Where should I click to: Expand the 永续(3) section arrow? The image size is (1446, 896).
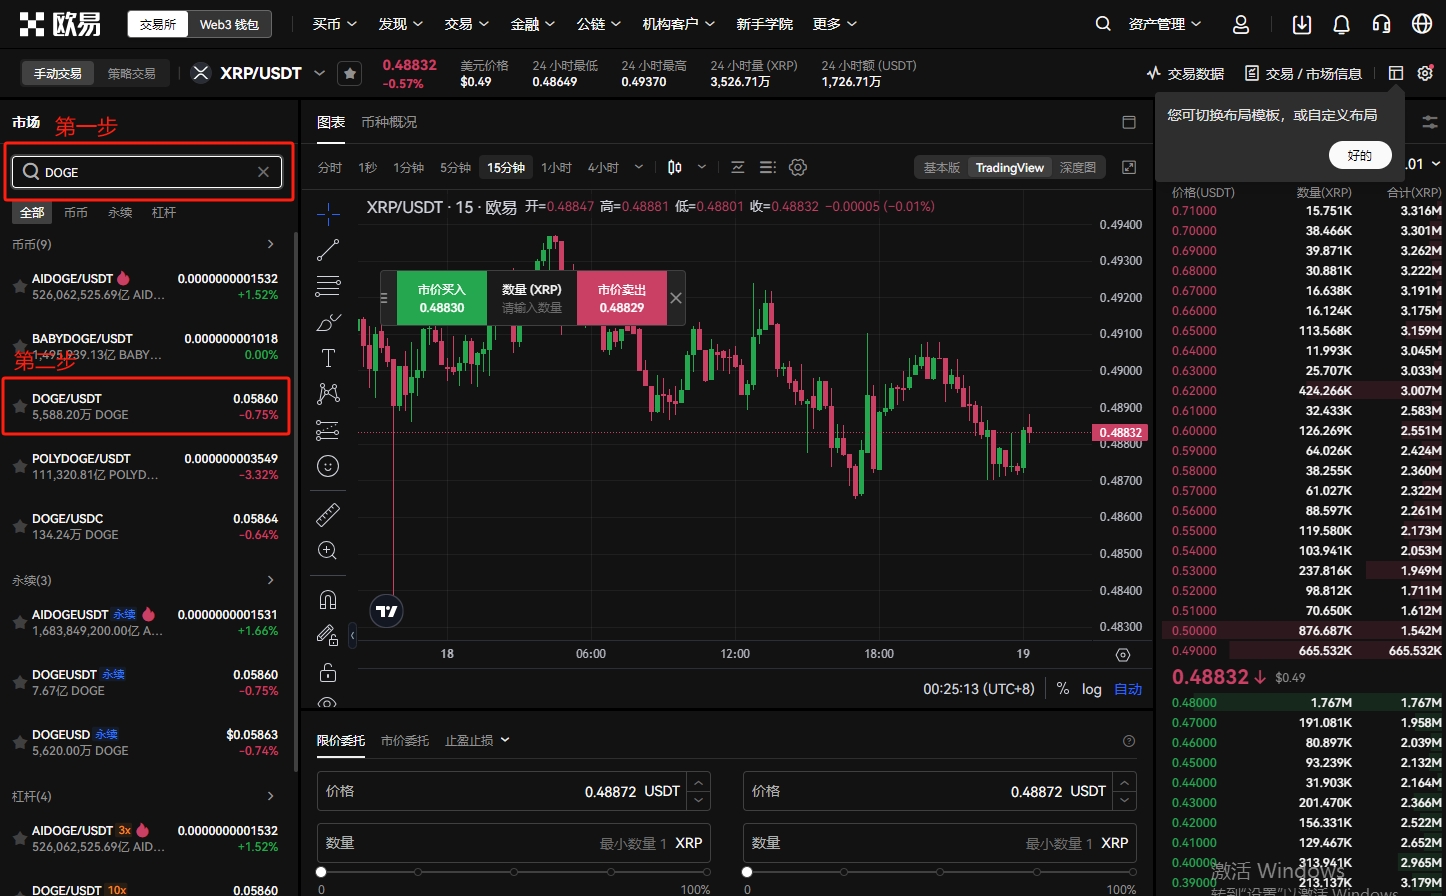271,580
